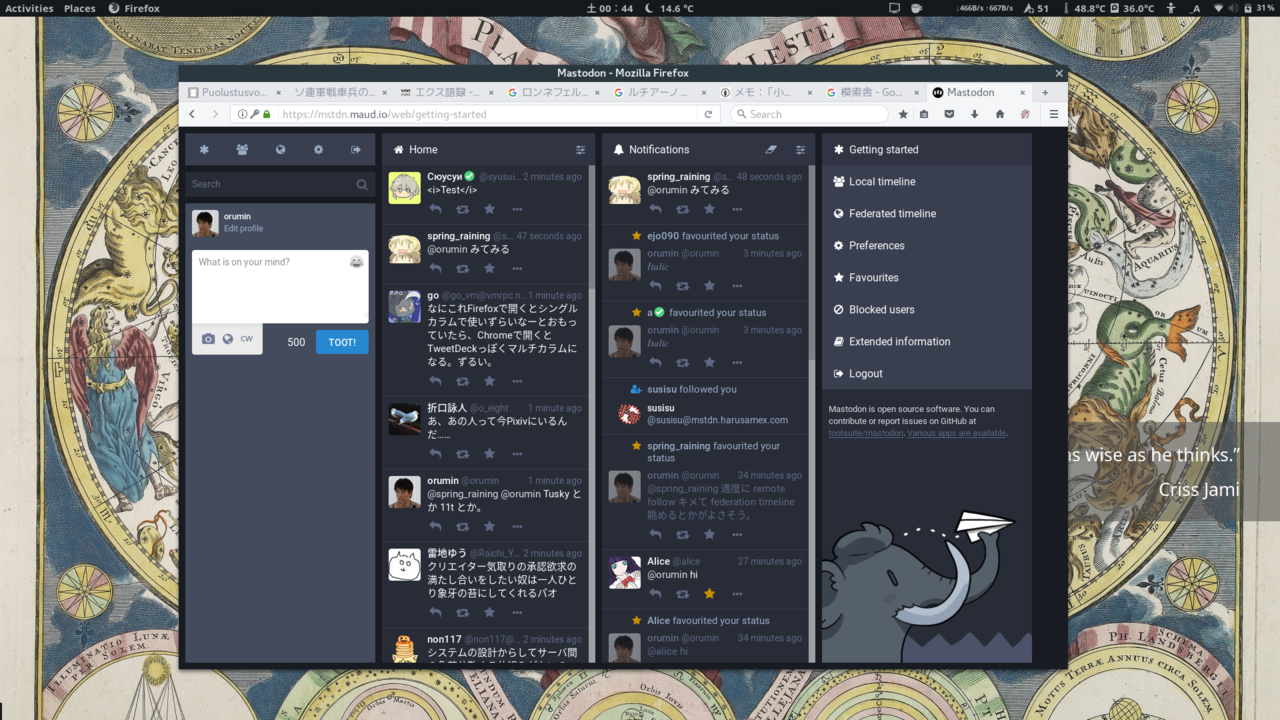
Task: Open the Various apps are available link
Action: pyautogui.click(x=956, y=433)
